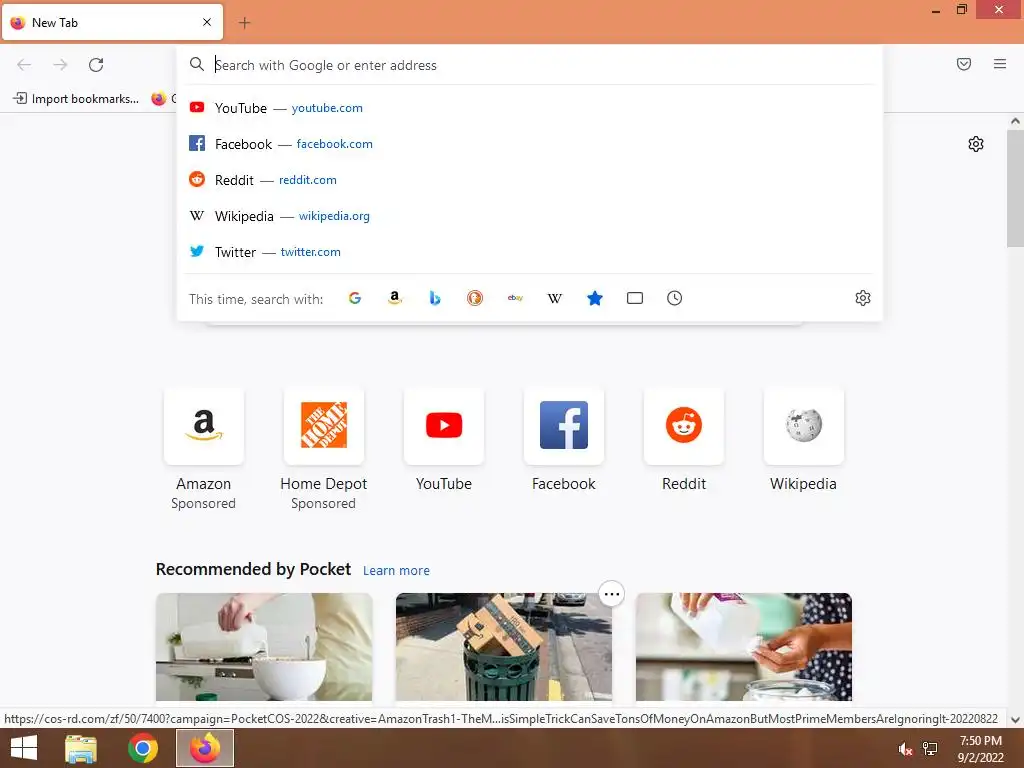Click muted volume icon in system tray
The height and width of the screenshot is (768, 1024).
904,749
